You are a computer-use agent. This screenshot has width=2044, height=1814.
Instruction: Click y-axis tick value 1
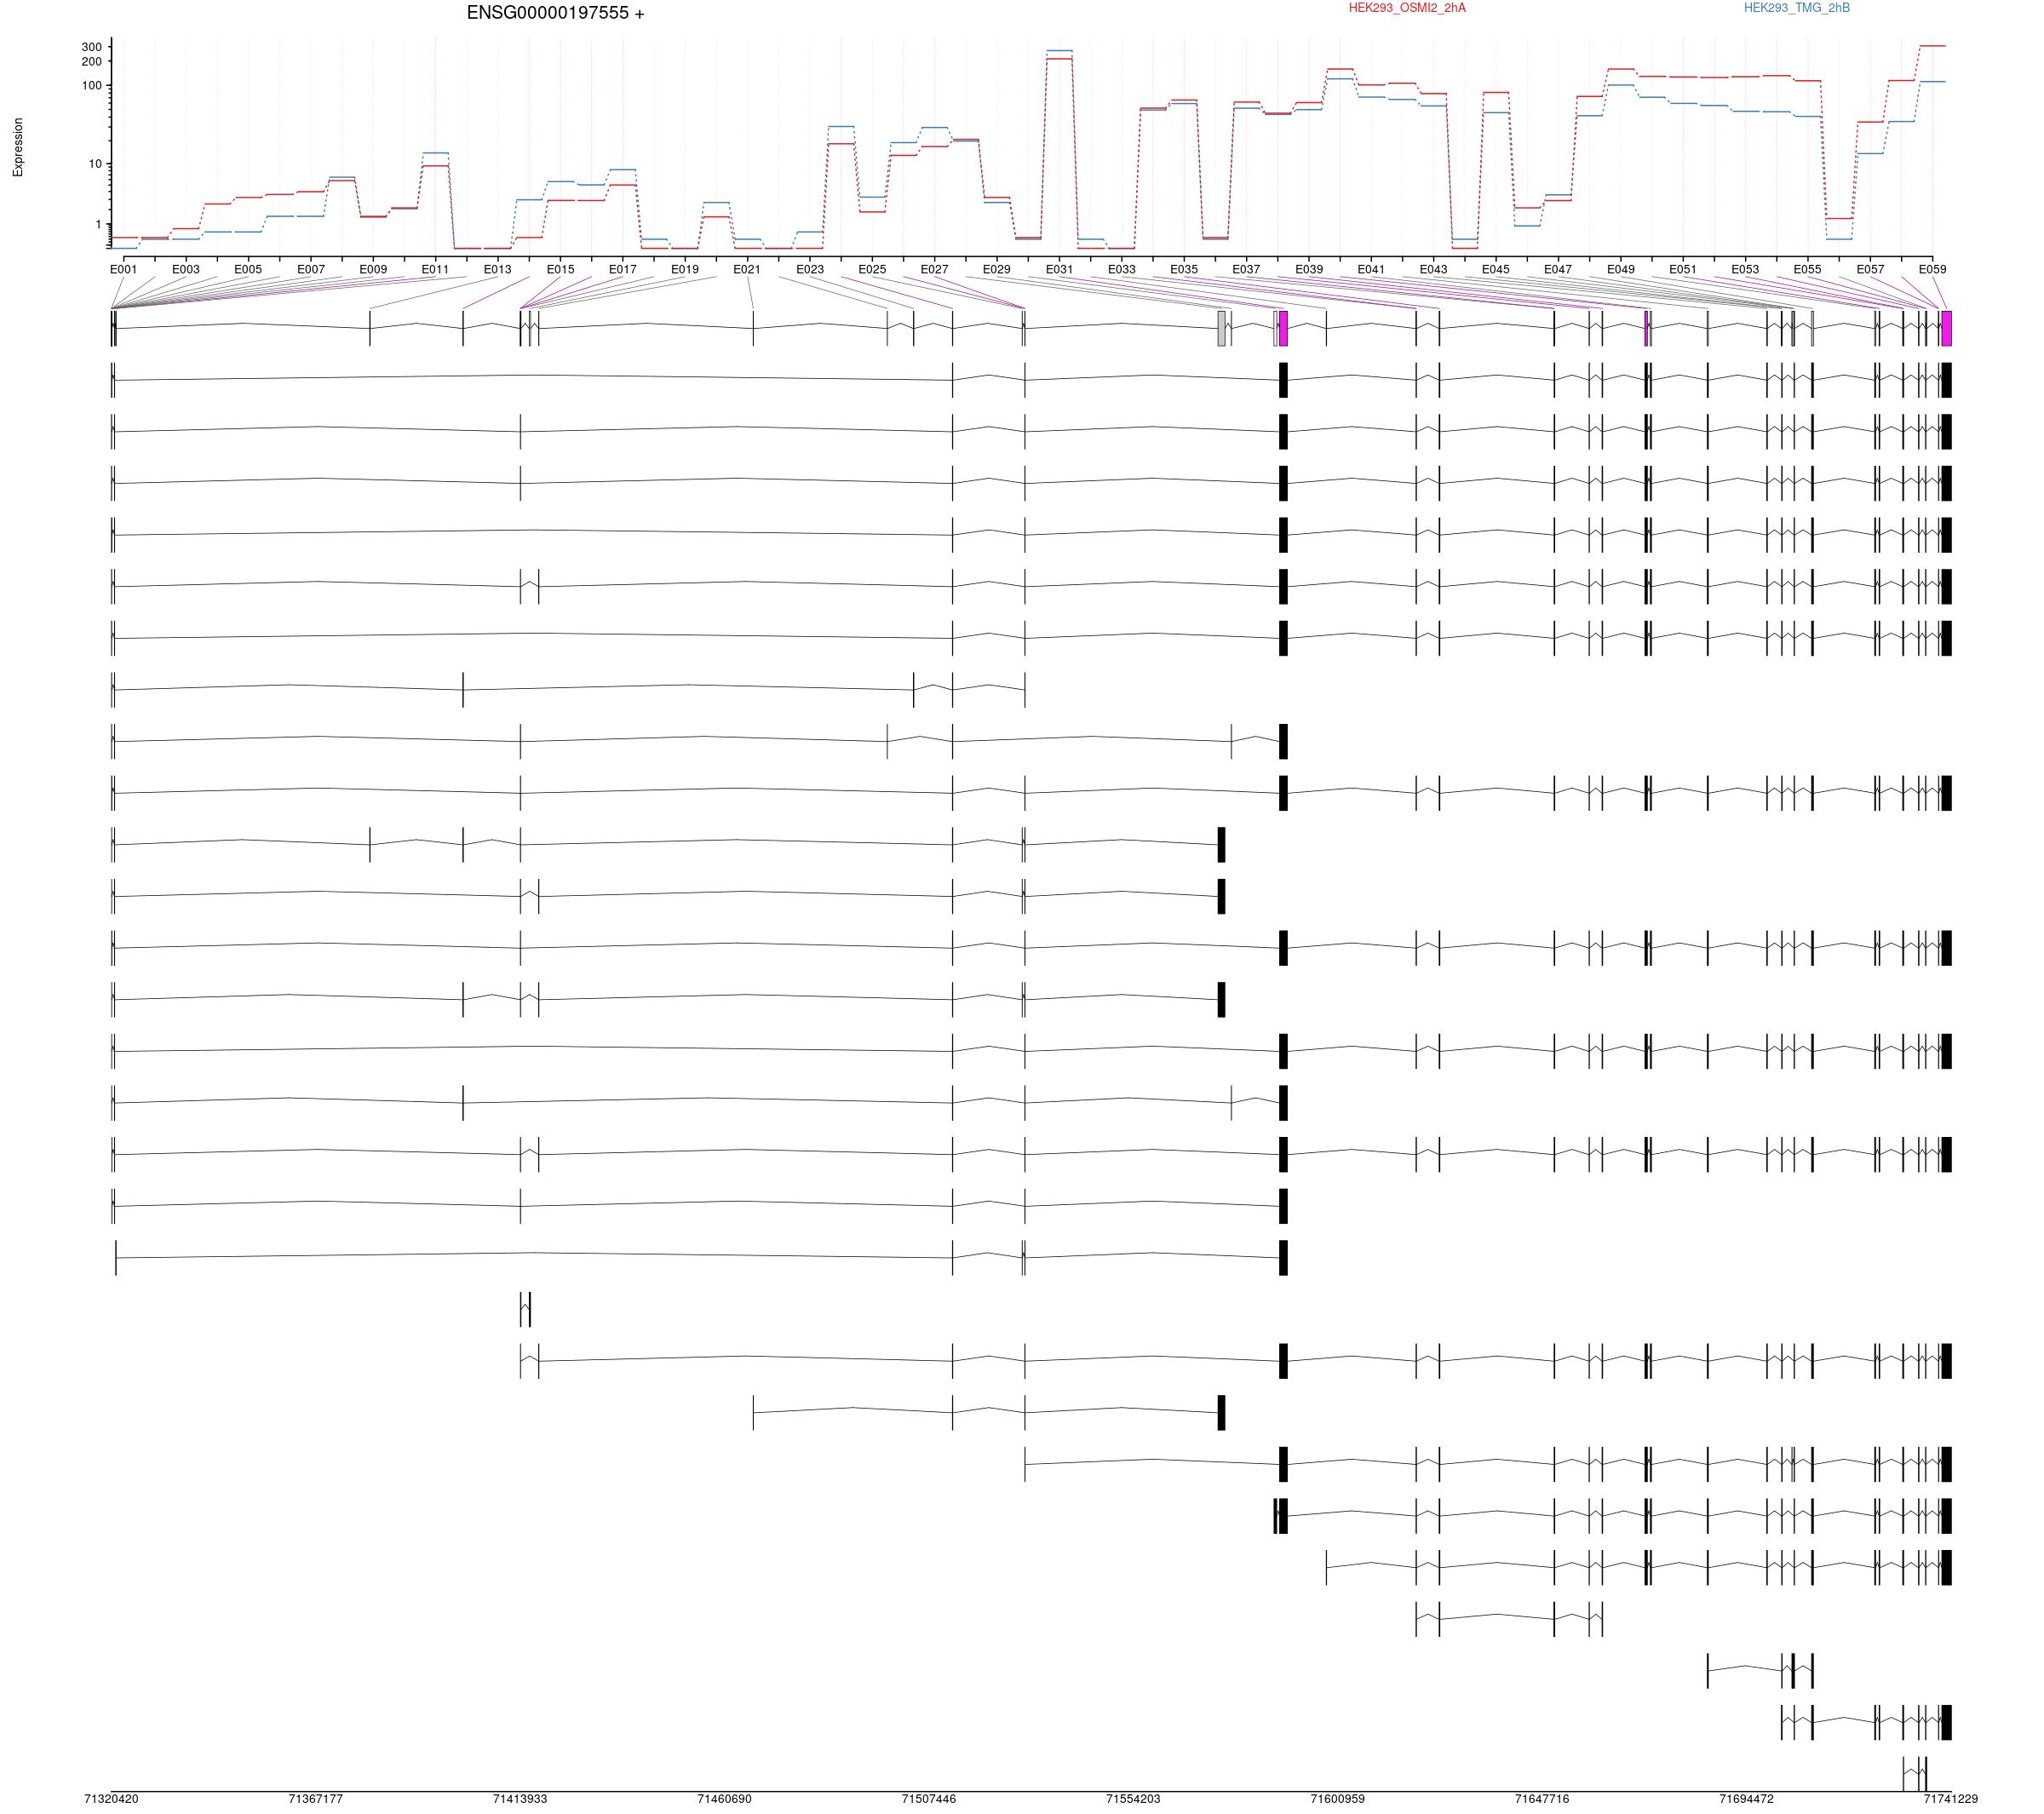[x=99, y=224]
